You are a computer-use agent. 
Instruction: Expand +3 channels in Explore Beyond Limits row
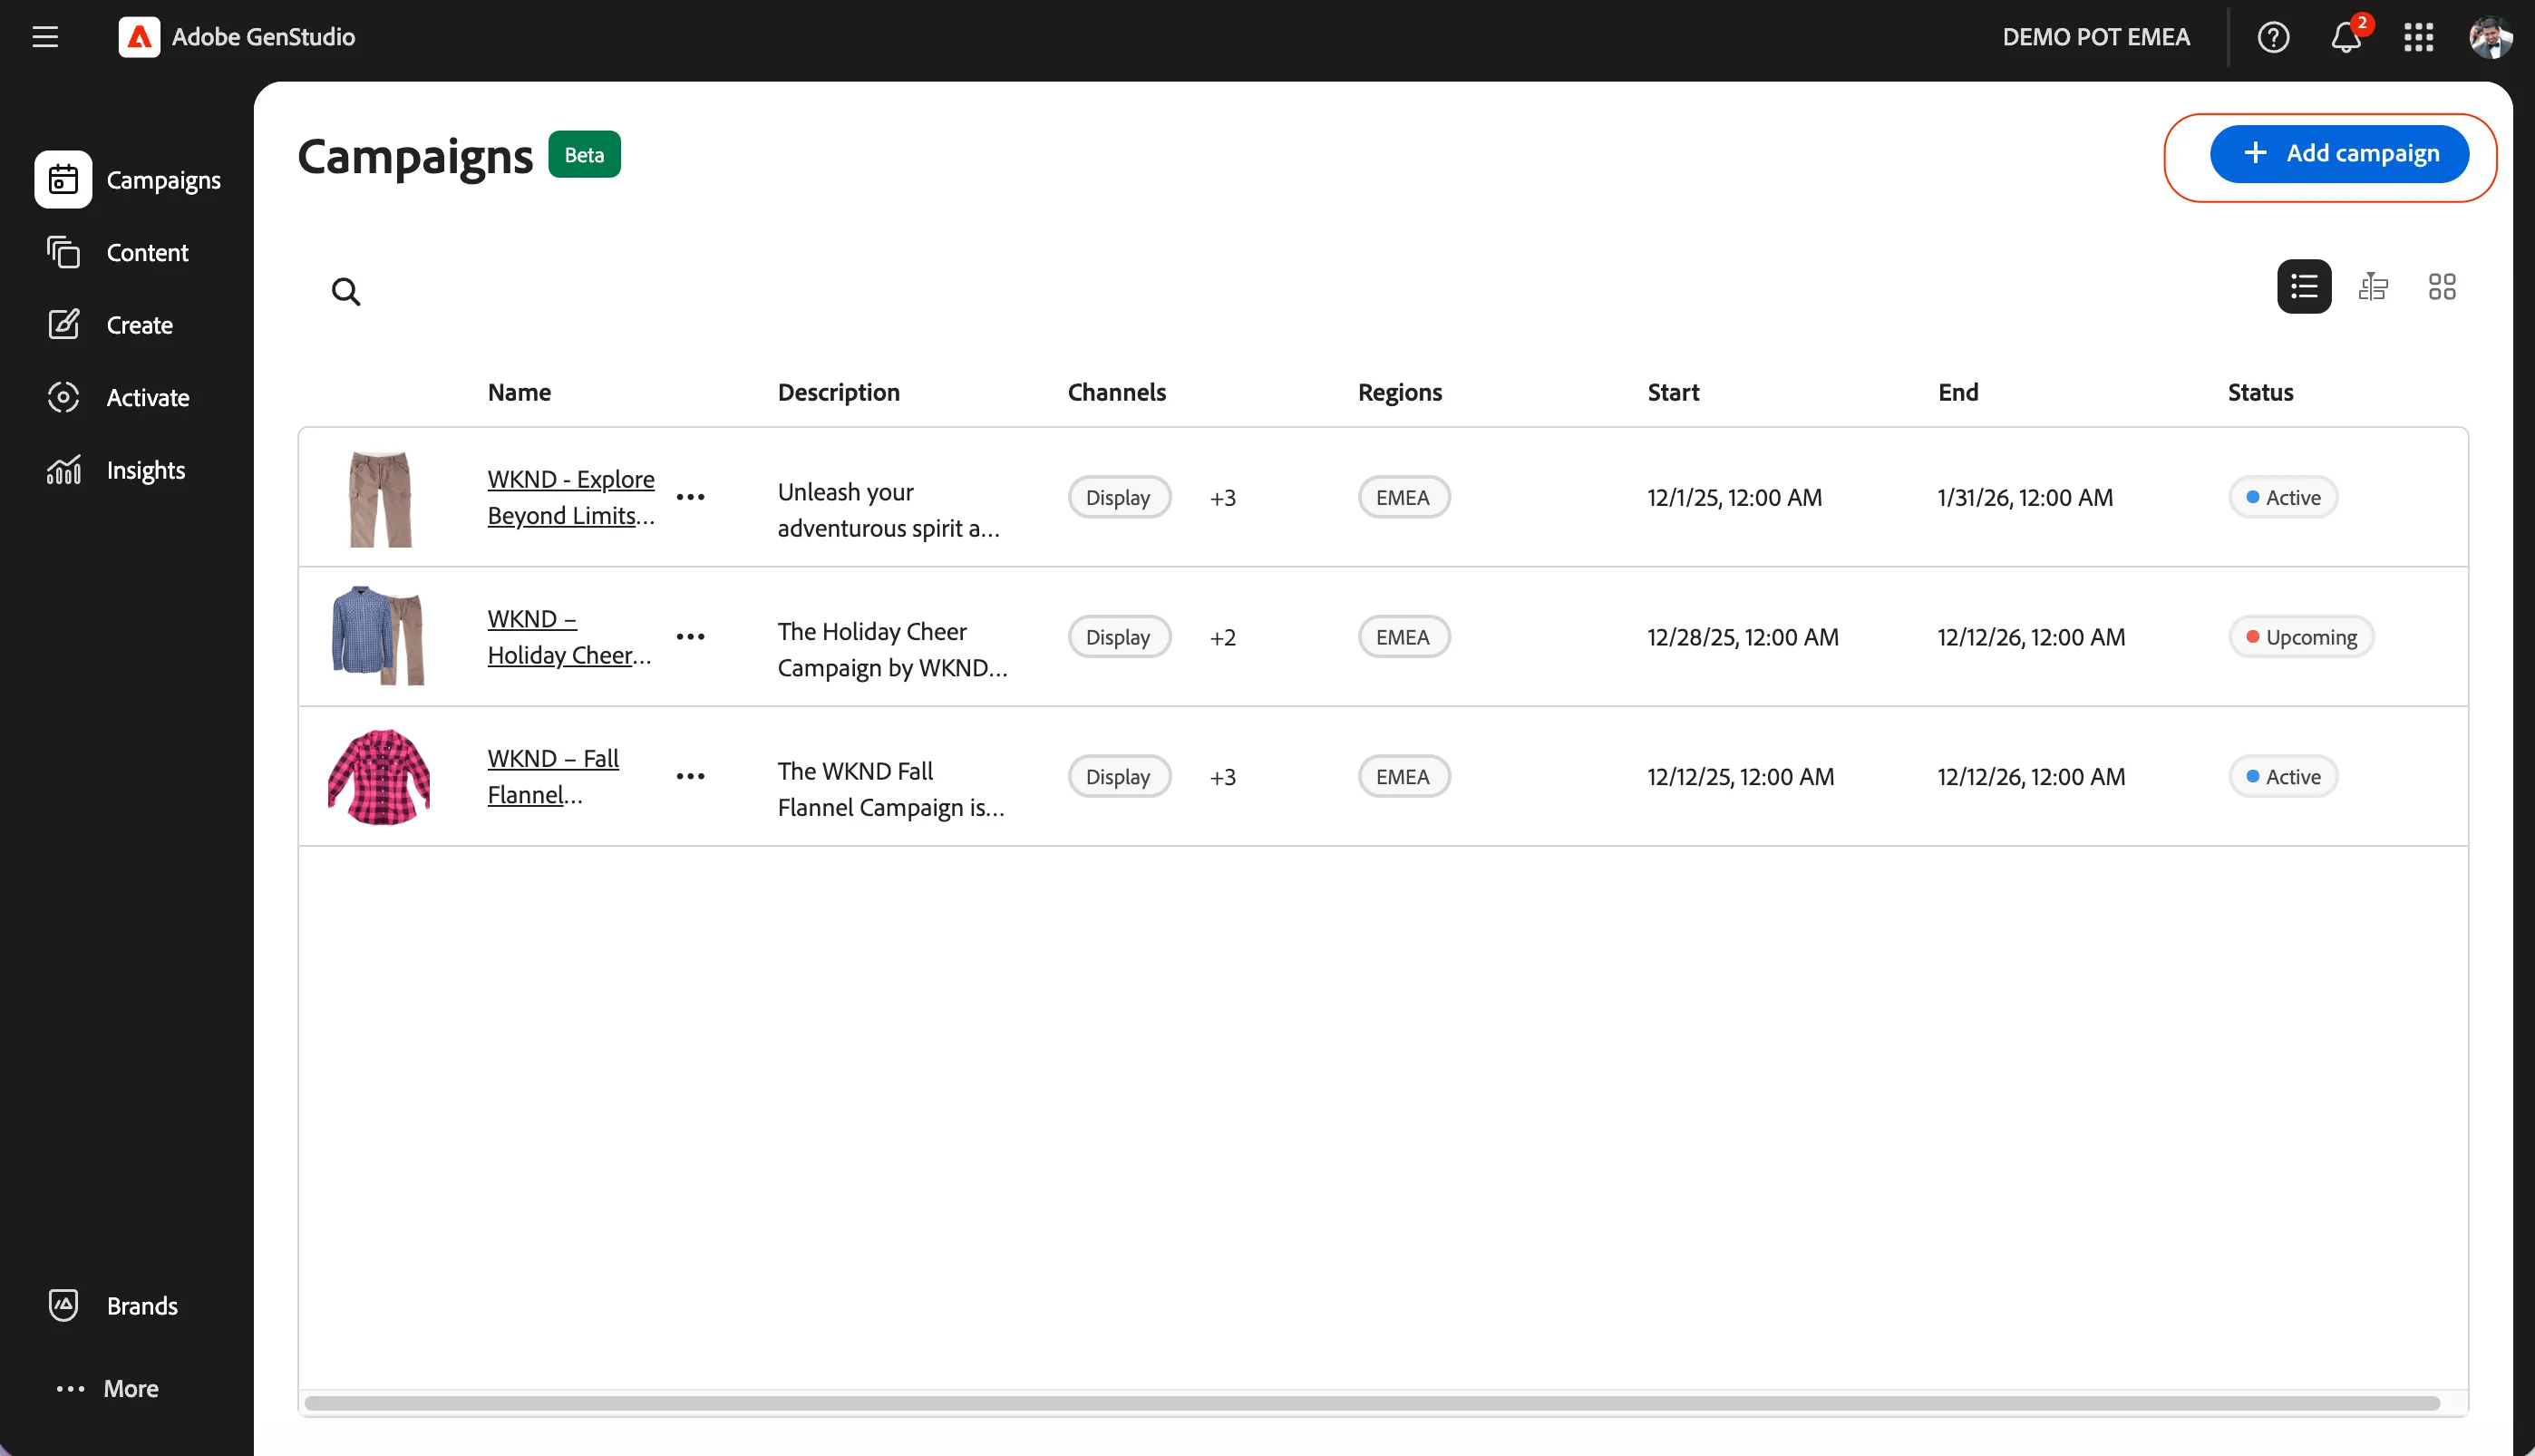(1223, 498)
